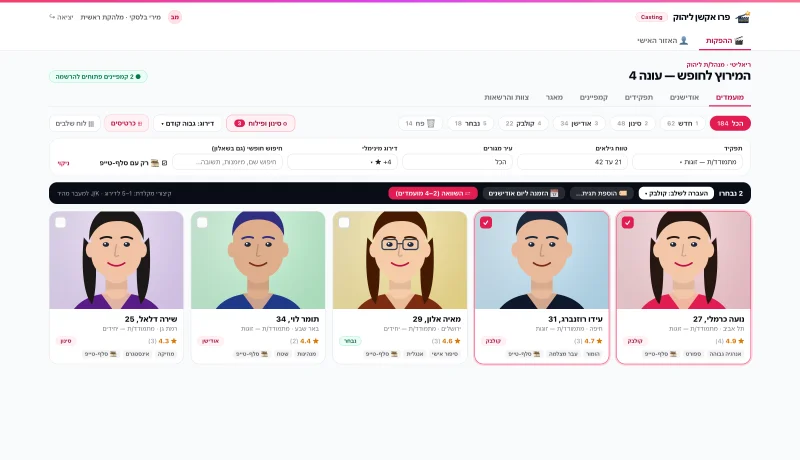The image size is (800, 460).
Task: Check the selection box on מאיה אלון's card
Action: pyautogui.click(x=344, y=223)
